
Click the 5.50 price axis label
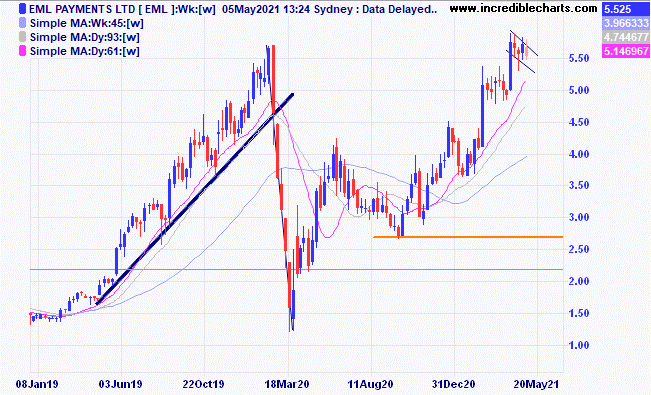pos(579,59)
